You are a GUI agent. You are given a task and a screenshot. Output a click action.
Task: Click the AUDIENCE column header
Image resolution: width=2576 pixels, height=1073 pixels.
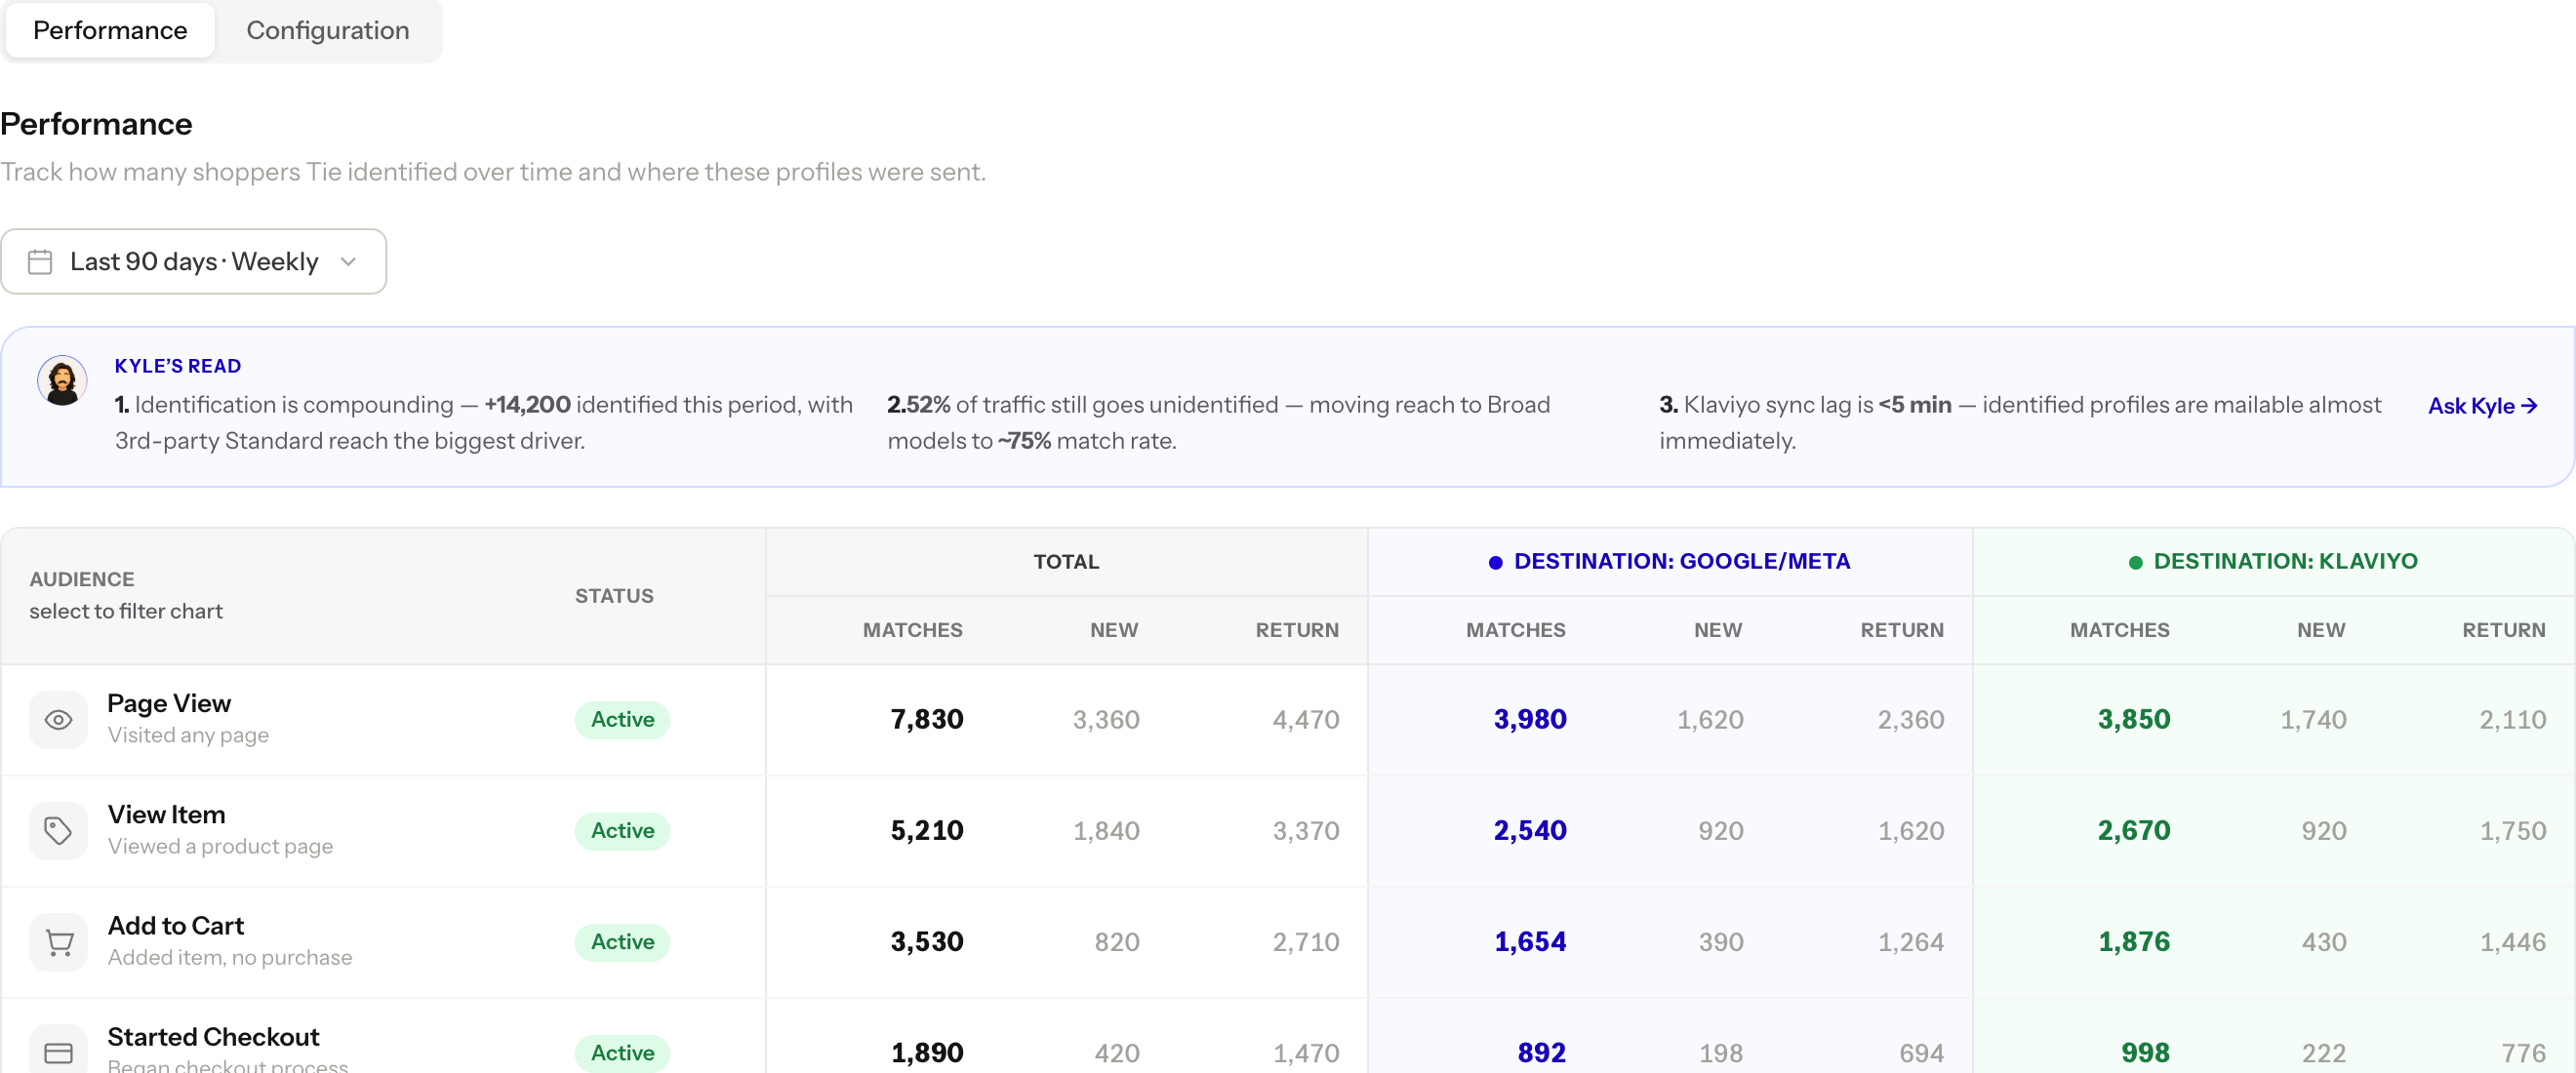coord(82,579)
